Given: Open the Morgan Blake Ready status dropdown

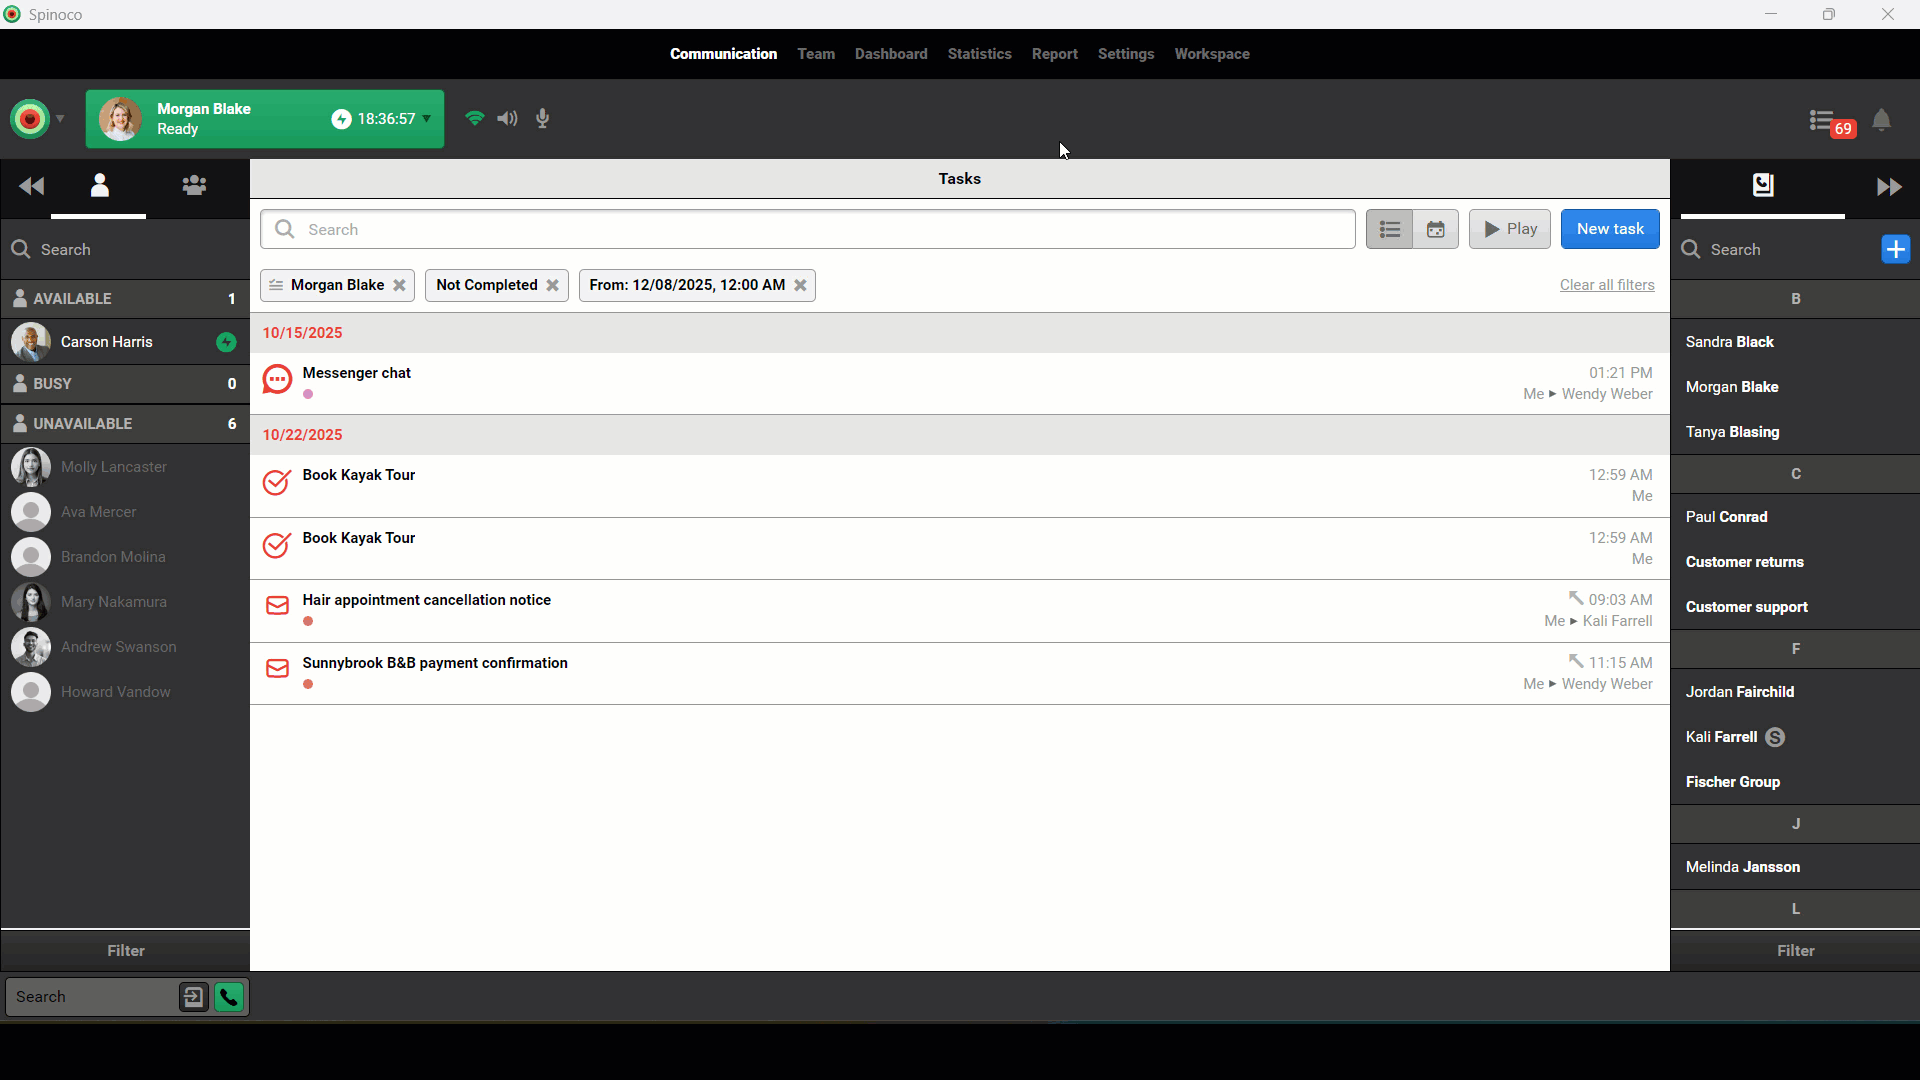Looking at the screenshot, I should (427, 119).
